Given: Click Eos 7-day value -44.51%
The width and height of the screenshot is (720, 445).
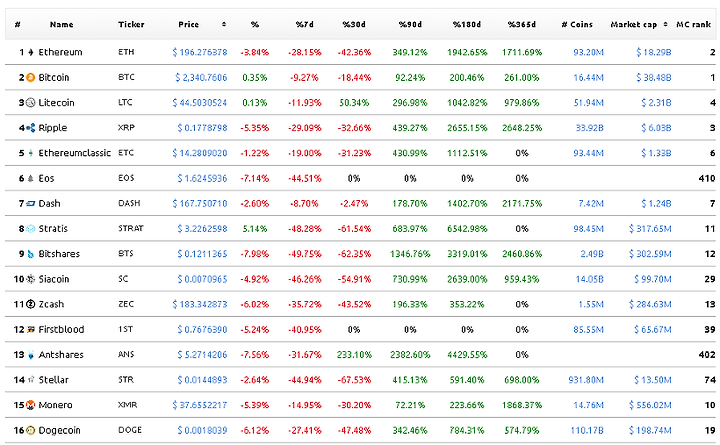Looking at the screenshot, I should tap(304, 178).
